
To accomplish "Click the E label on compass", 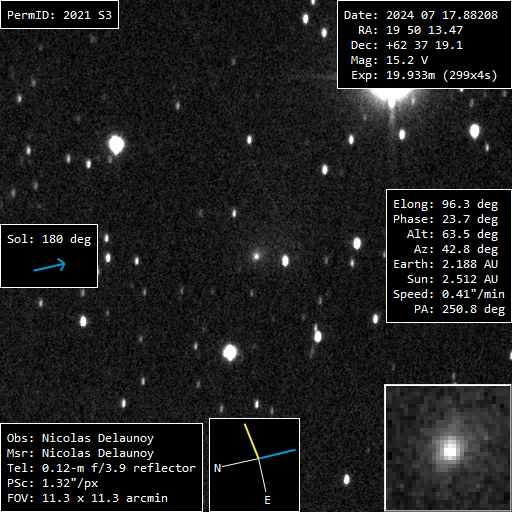I will click(x=267, y=500).
